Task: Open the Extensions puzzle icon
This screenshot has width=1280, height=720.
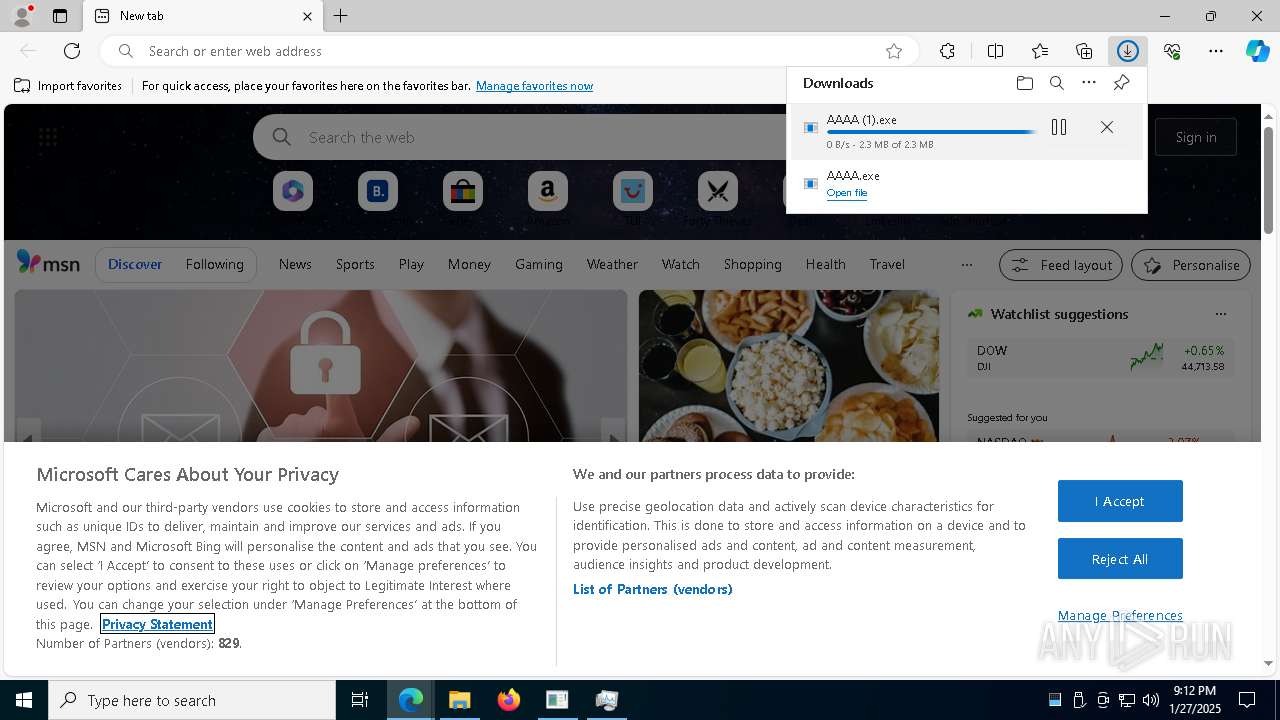Action: (x=947, y=51)
